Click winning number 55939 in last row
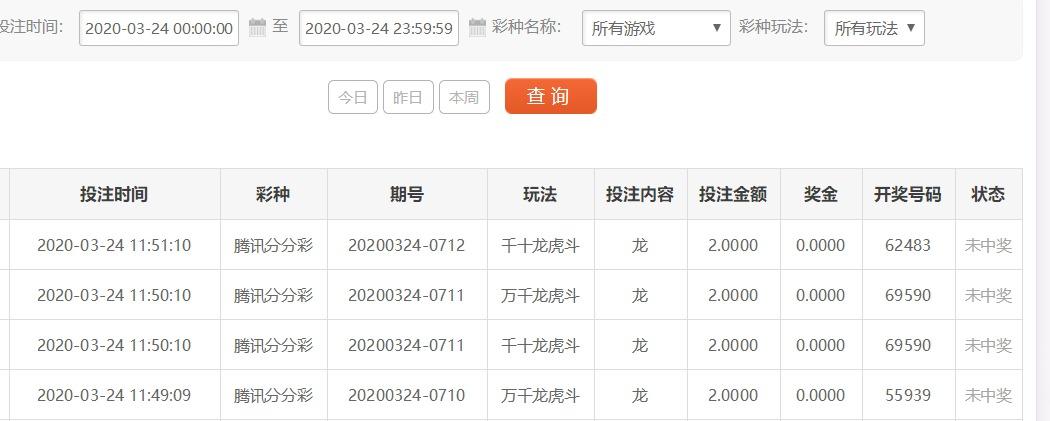 (908, 395)
